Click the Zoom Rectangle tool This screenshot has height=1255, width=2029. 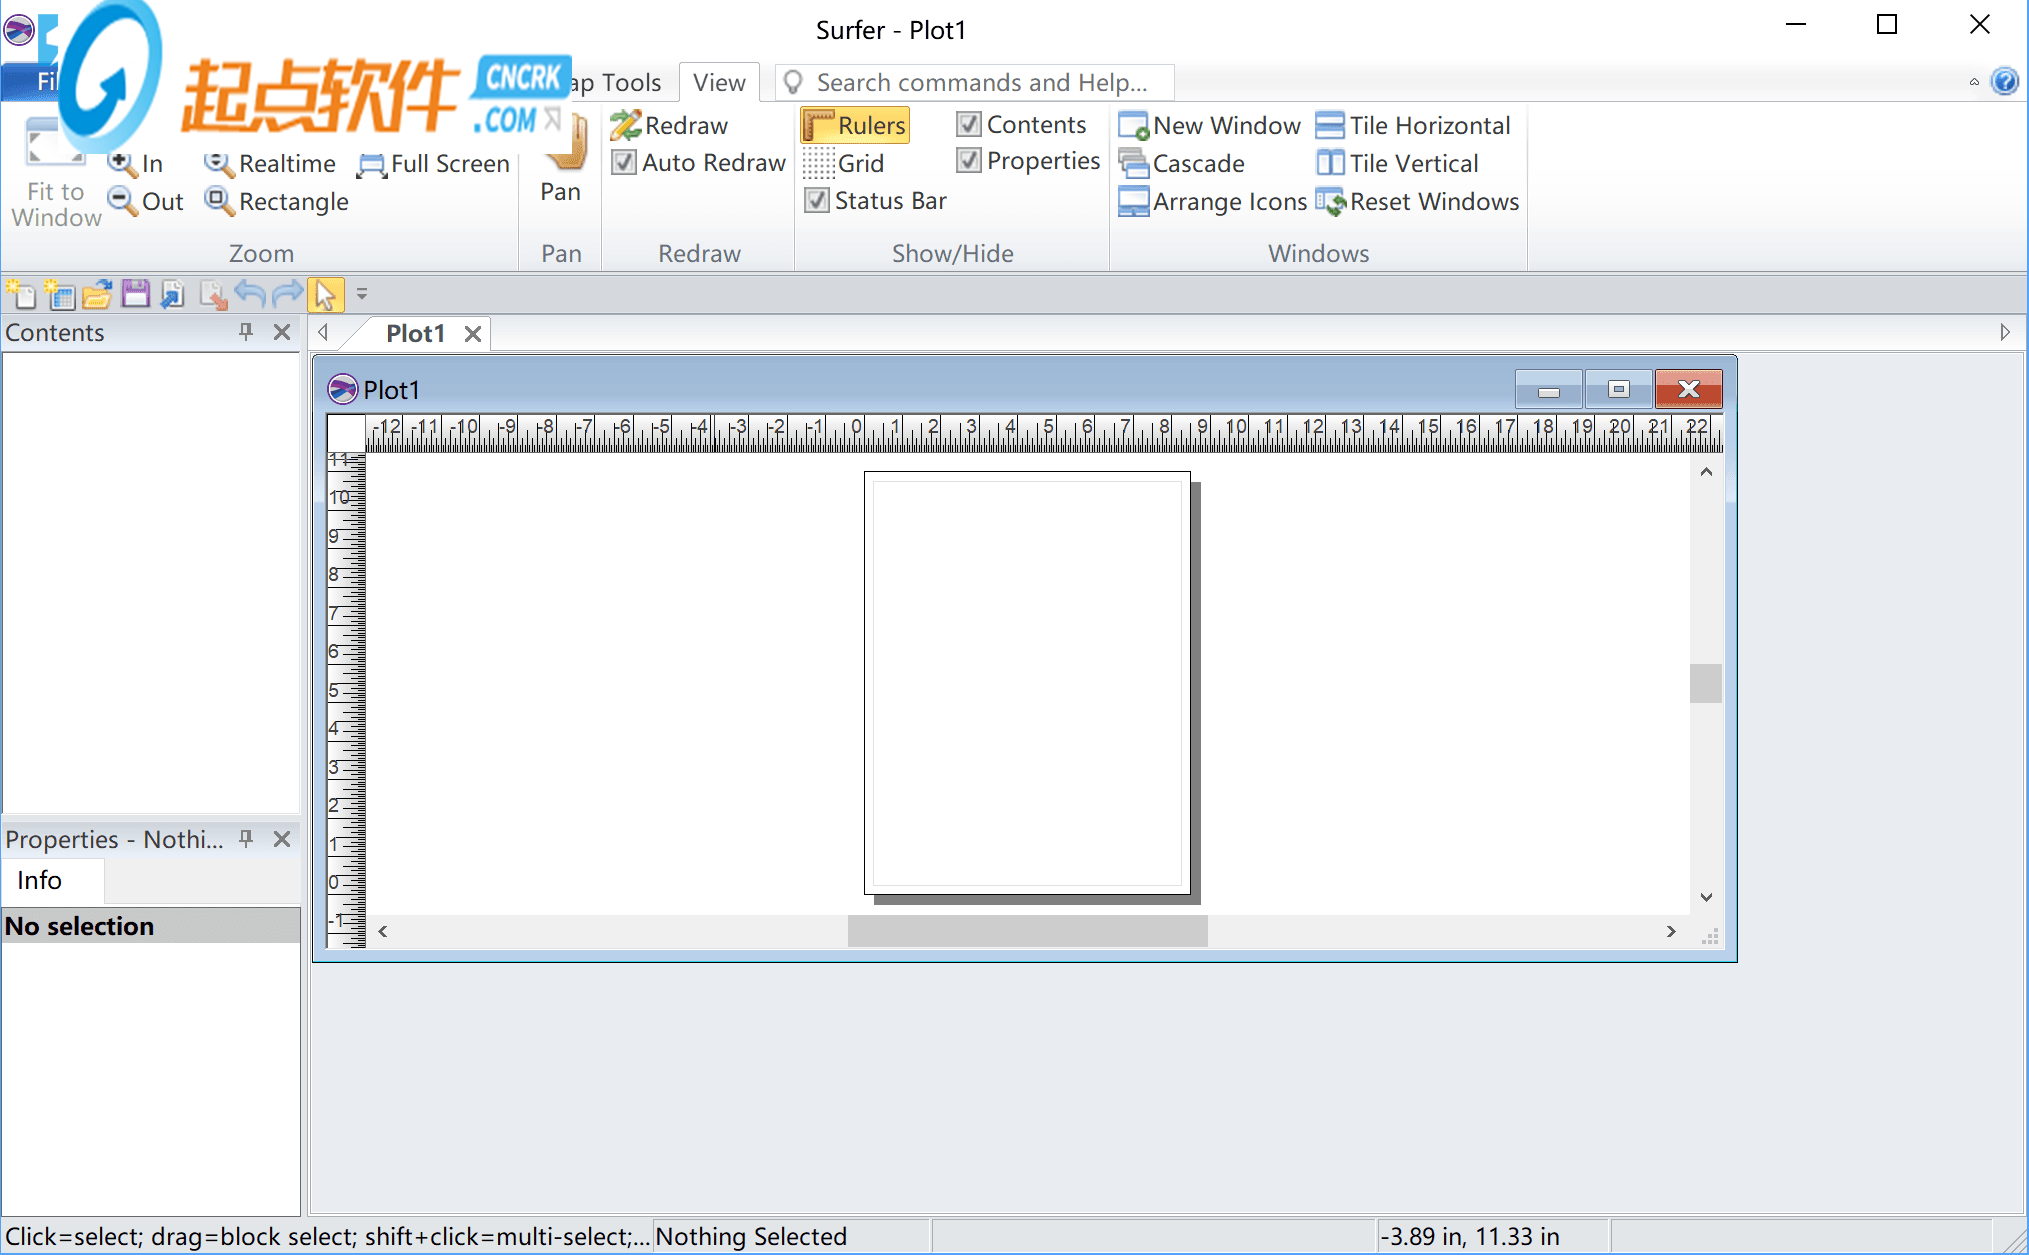277,201
